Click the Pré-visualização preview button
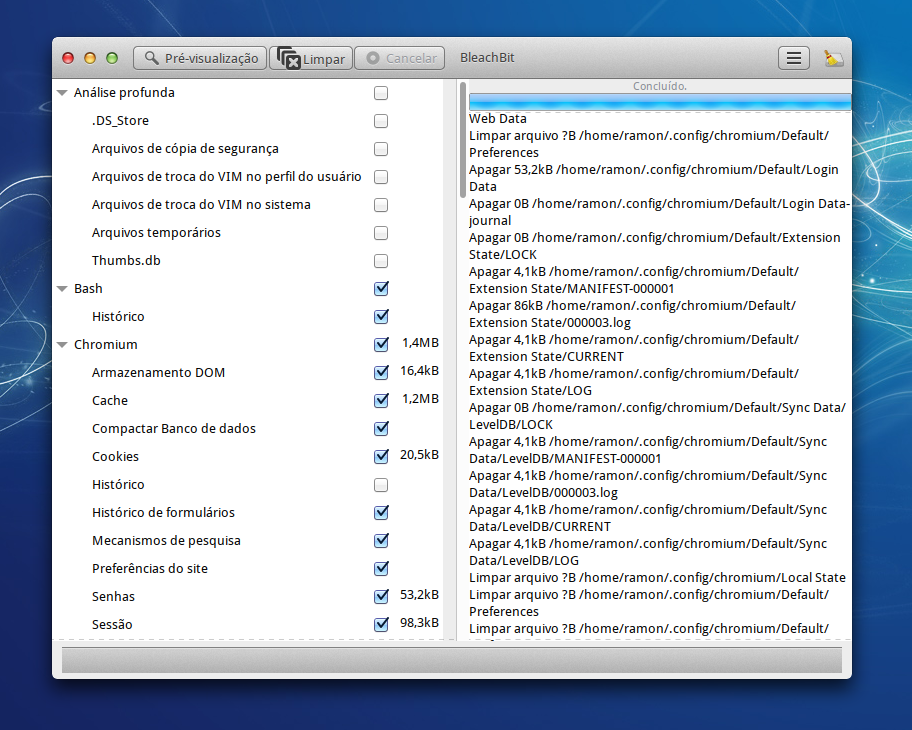912x730 pixels. pyautogui.click(x=200, y=58)
